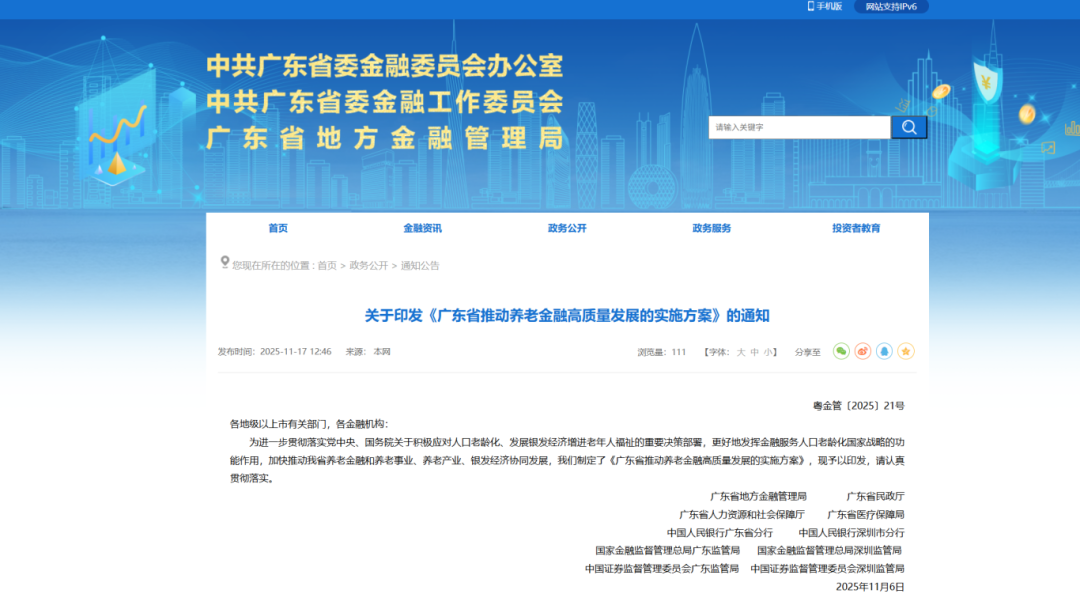The width and height of the screenshot is (1080, 609).
Task: Open the 投资者教育 navigation tab
Action: pyautogui.click(x=856, y=228)
